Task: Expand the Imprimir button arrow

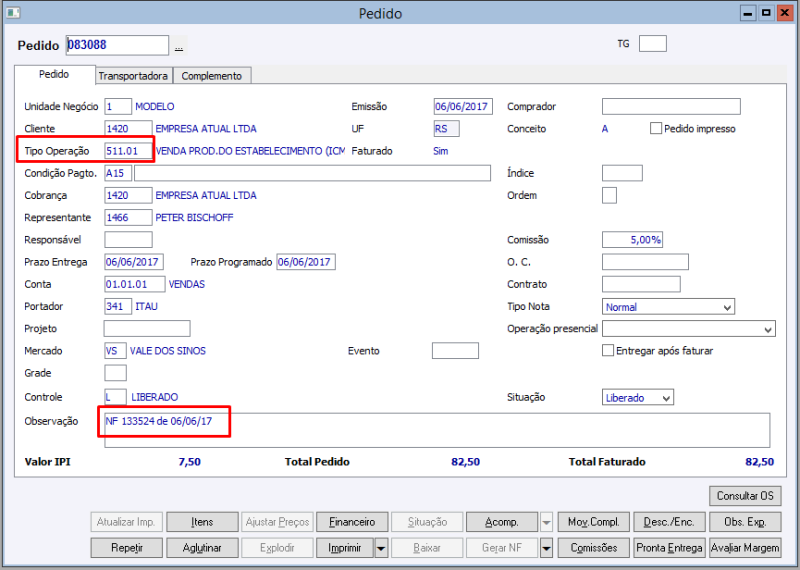Action: pyautogui.click(x=381, y=548)
